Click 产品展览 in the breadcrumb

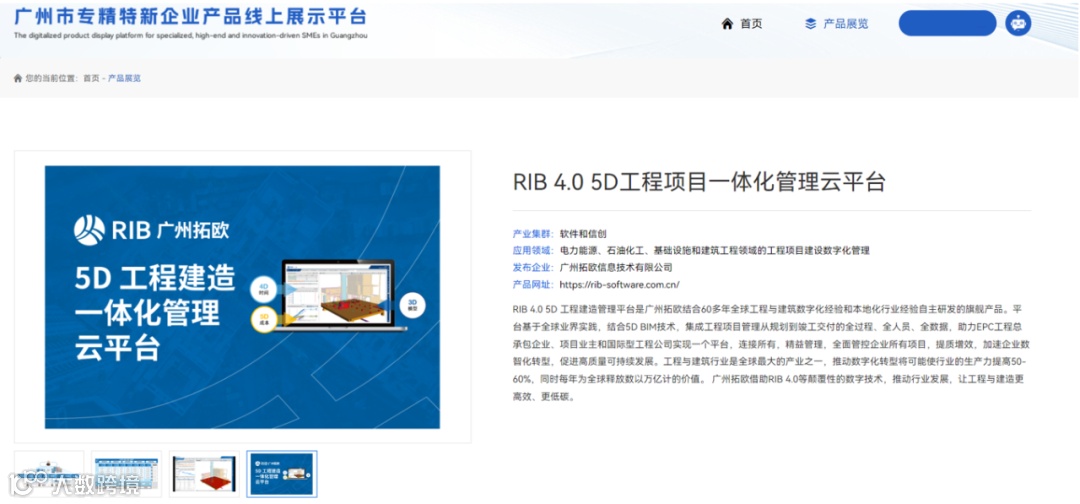125,78
